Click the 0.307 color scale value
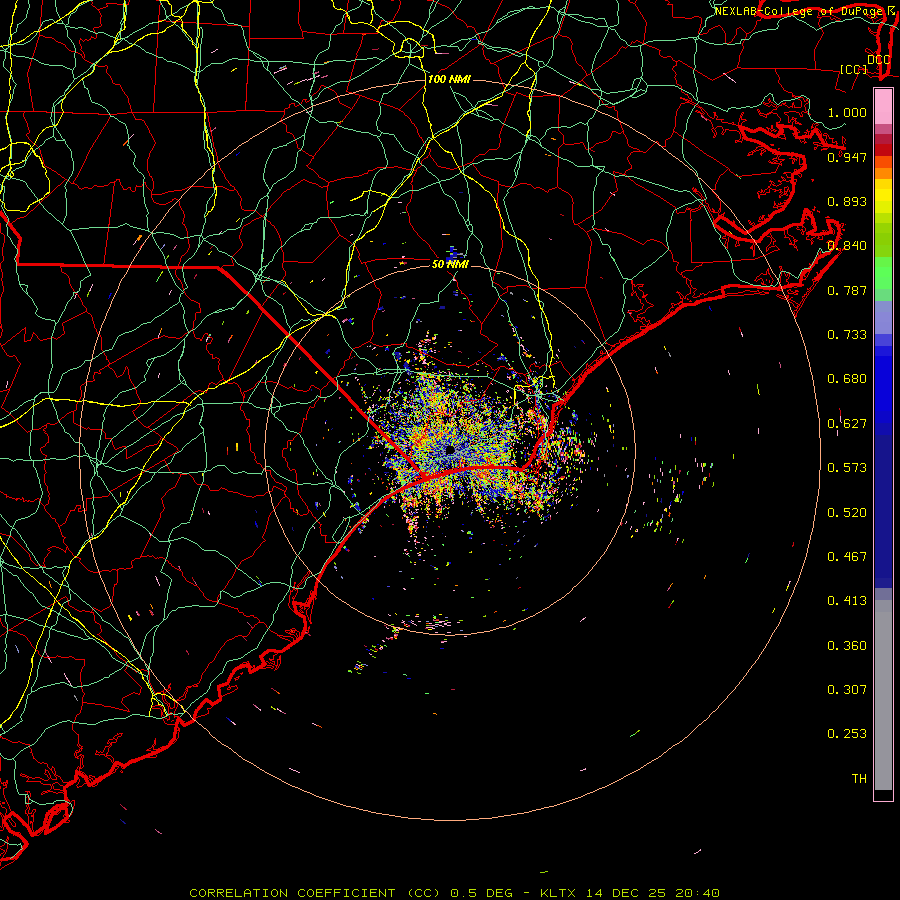Image resolution: width=900 pixels, height=900 pixels. tap(847, 690)
